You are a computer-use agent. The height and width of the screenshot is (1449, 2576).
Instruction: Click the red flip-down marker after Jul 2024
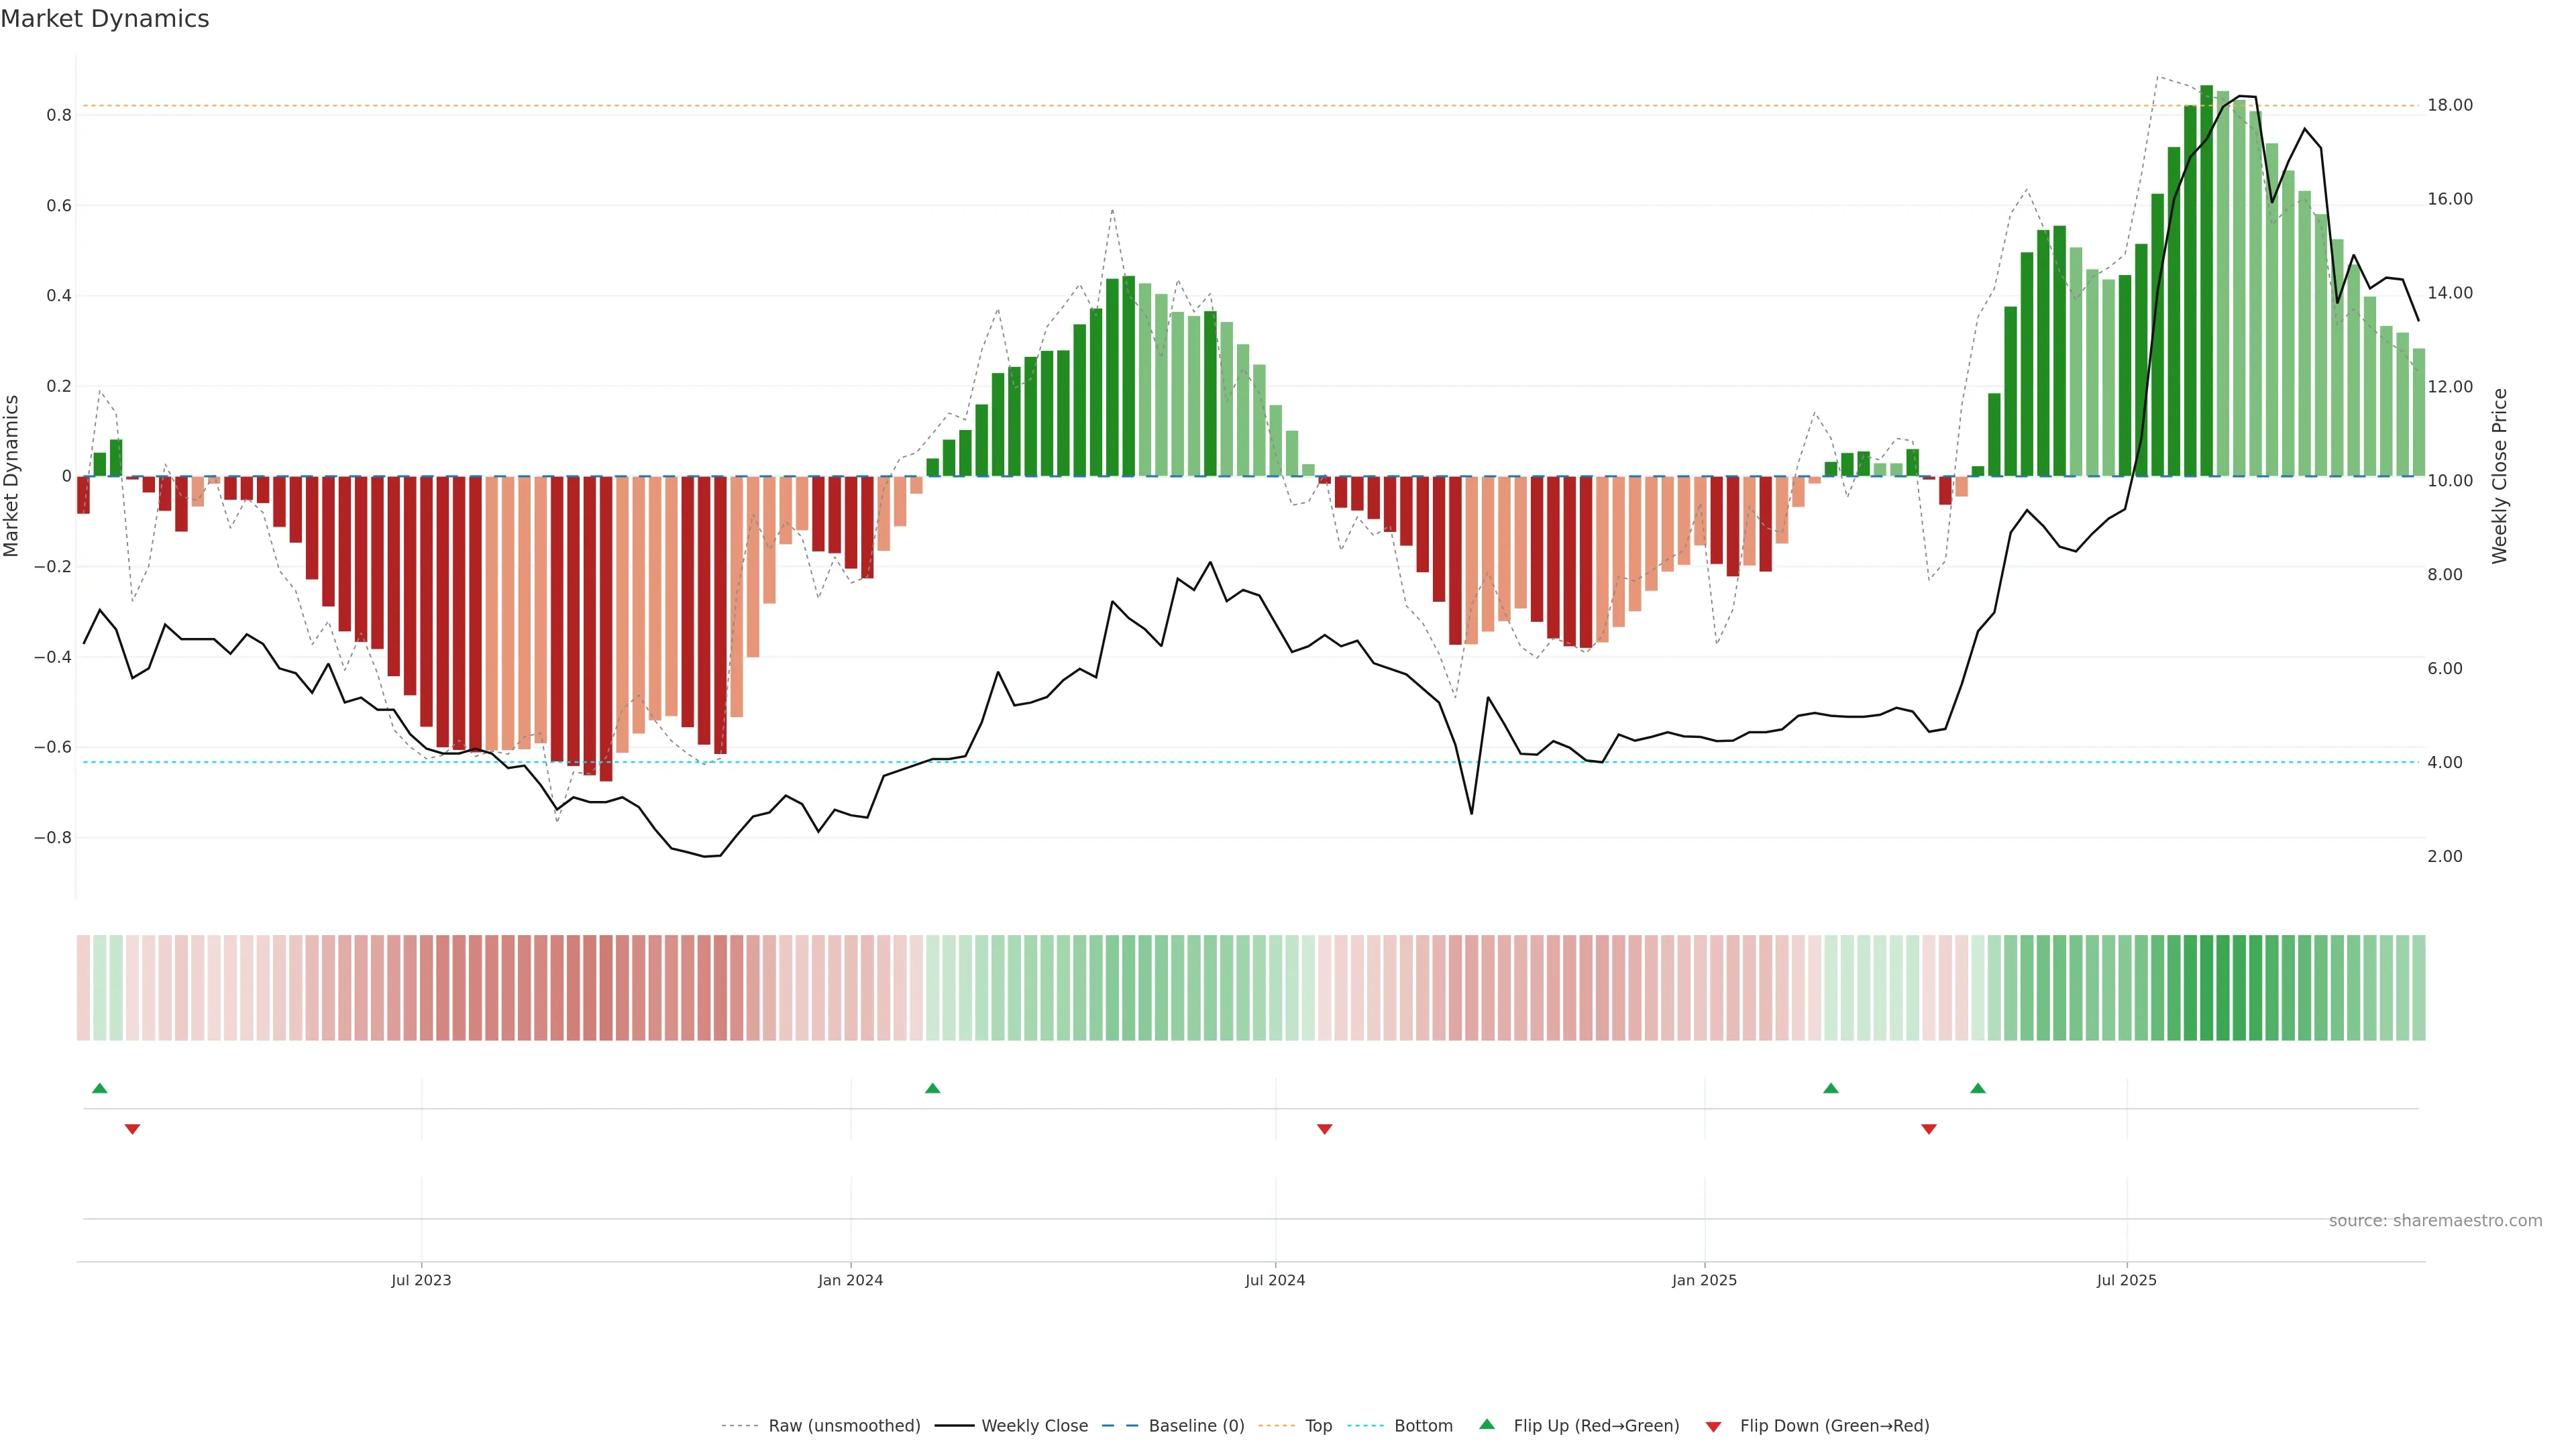click(x=1324, y=1129)
